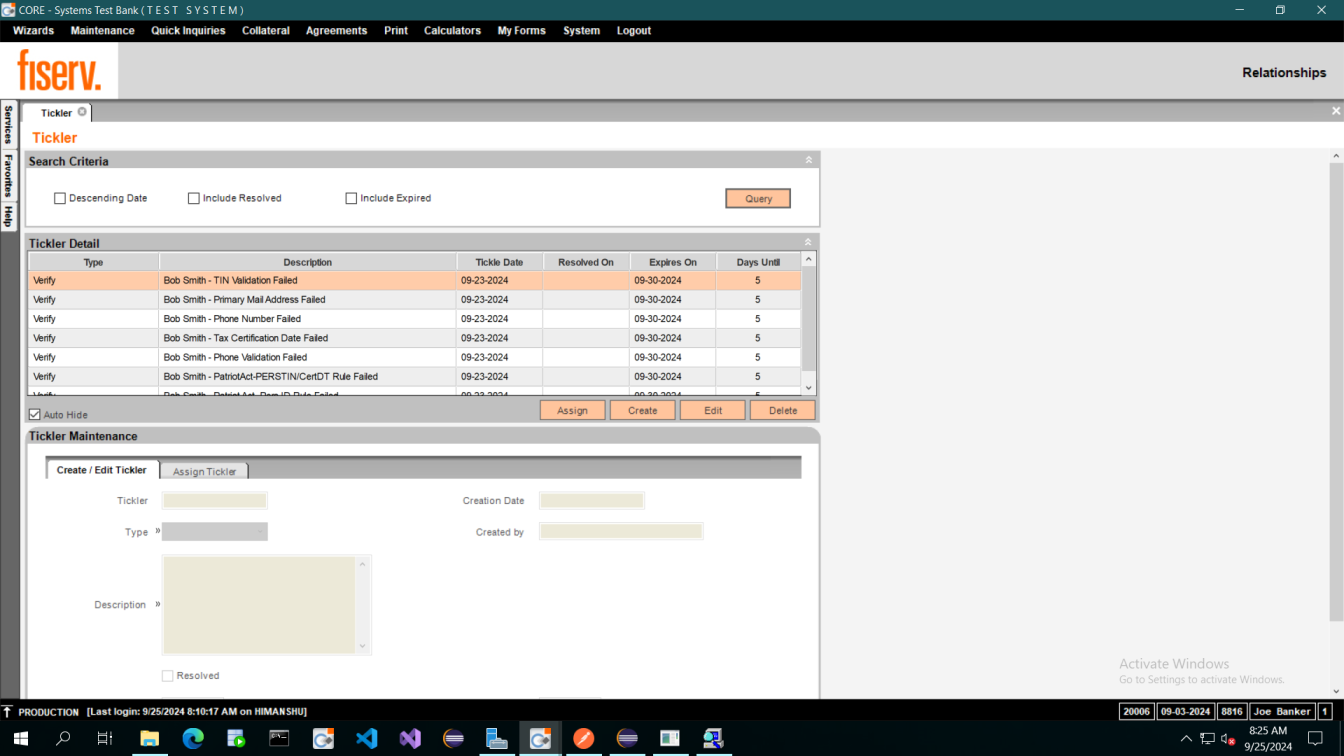Click the Description box scroll-down arrow
The width and height of the screenshot is (1344, 756).
pos(363,646)
